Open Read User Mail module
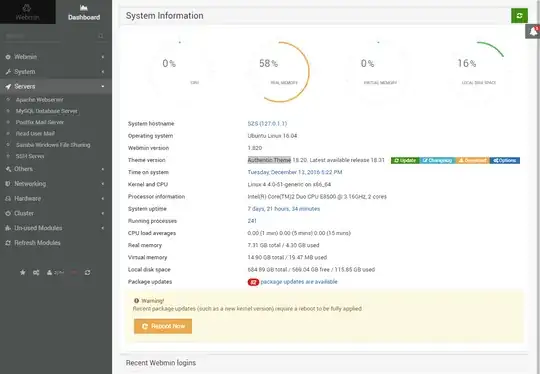Image resolution: width=540 pixels, height=374 pixels. pyautogui.click(x=35, y=134)
